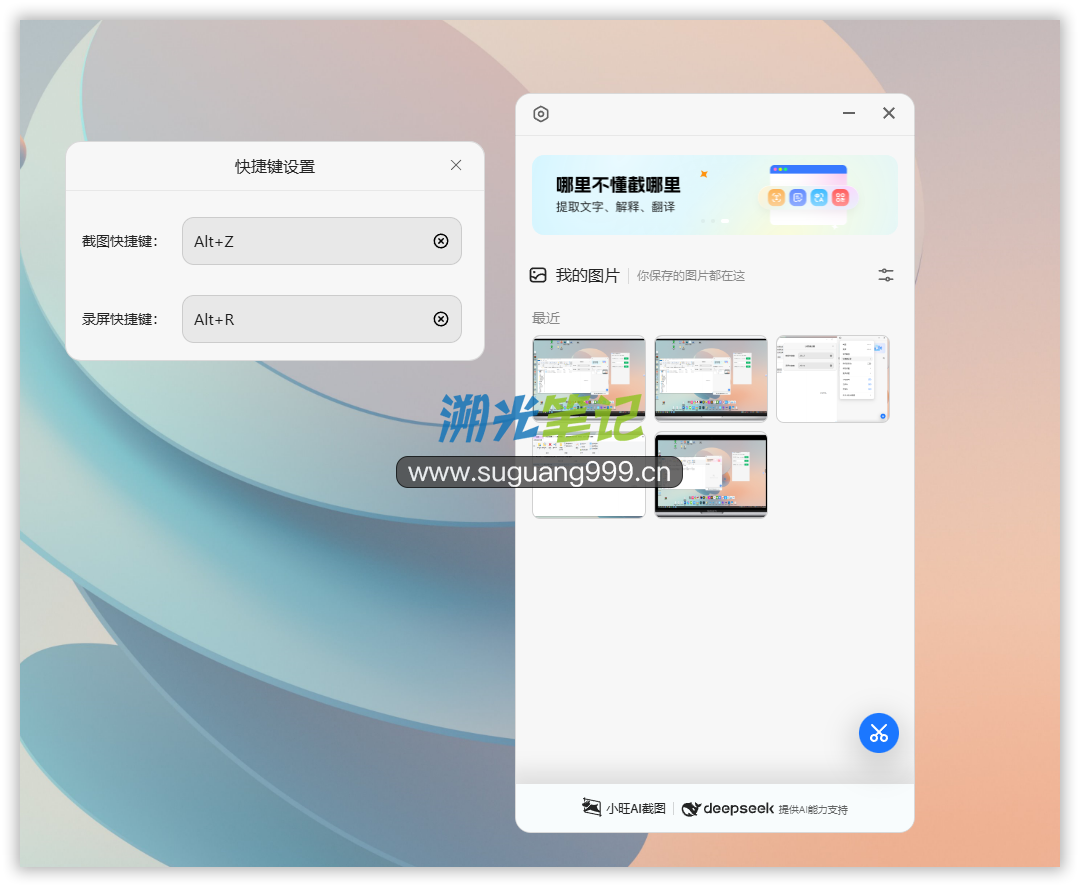Click the 我的图片 heading
The image size is (1080, 887).
[588, 275]
